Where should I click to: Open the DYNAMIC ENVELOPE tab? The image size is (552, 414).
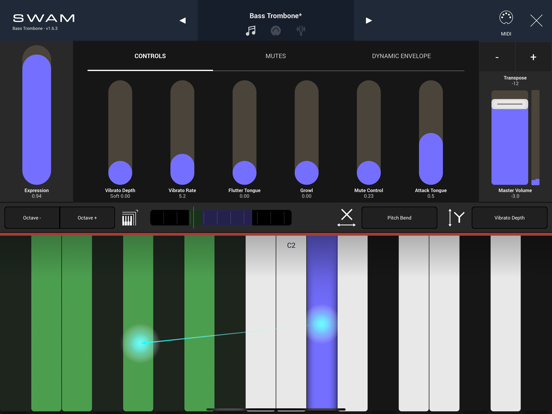coord(401,56)
